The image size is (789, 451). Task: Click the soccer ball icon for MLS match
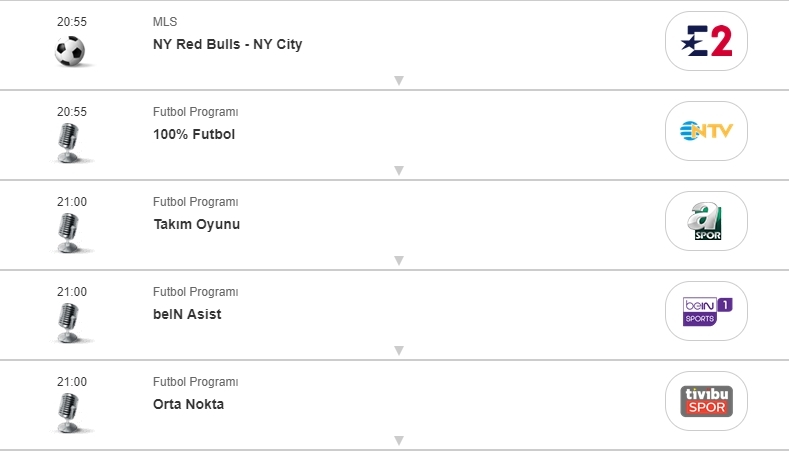click(x=70, y=51)
